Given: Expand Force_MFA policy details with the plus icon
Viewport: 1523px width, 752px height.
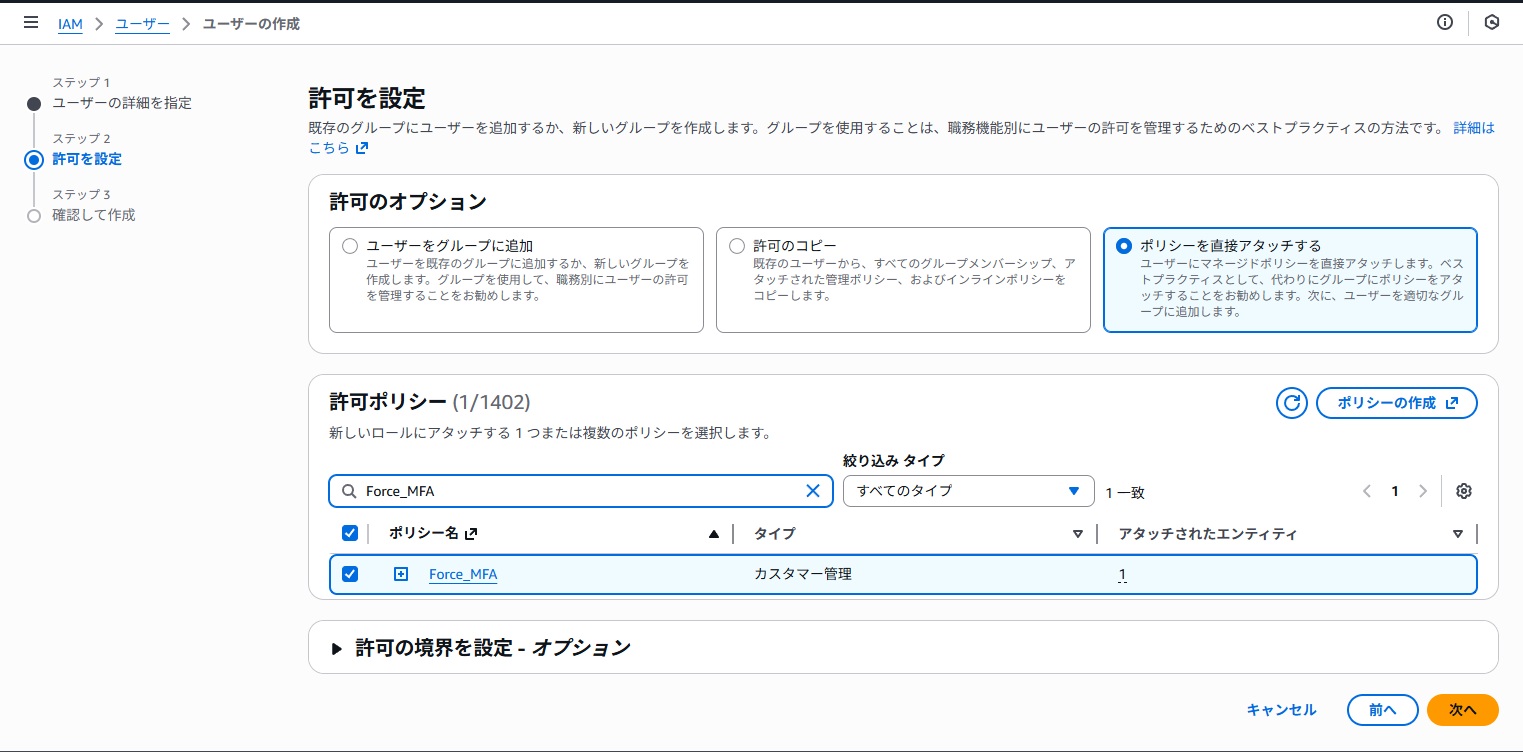Looking at the screenshot, I should (401, 574).
